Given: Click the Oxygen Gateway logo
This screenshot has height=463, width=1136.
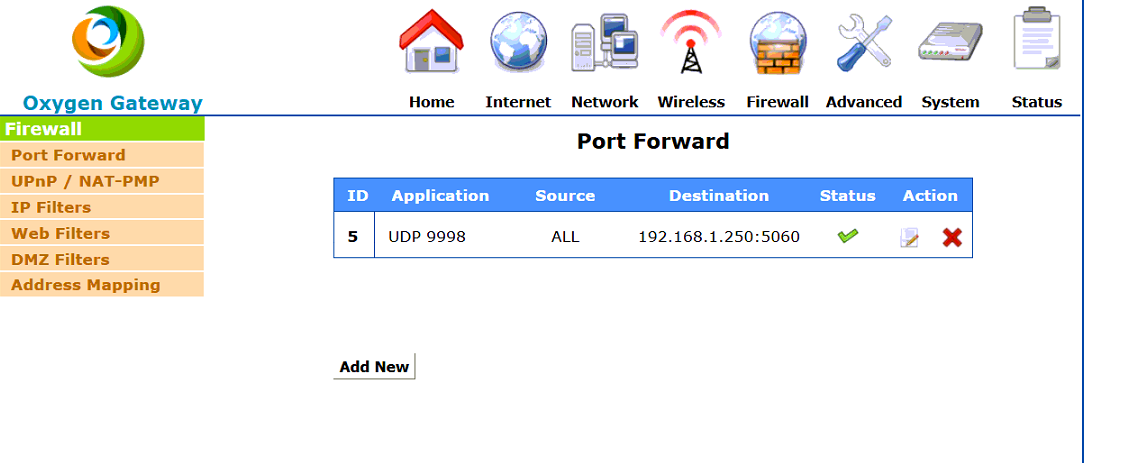Looking at the screenshot, I should pos(108,40).
